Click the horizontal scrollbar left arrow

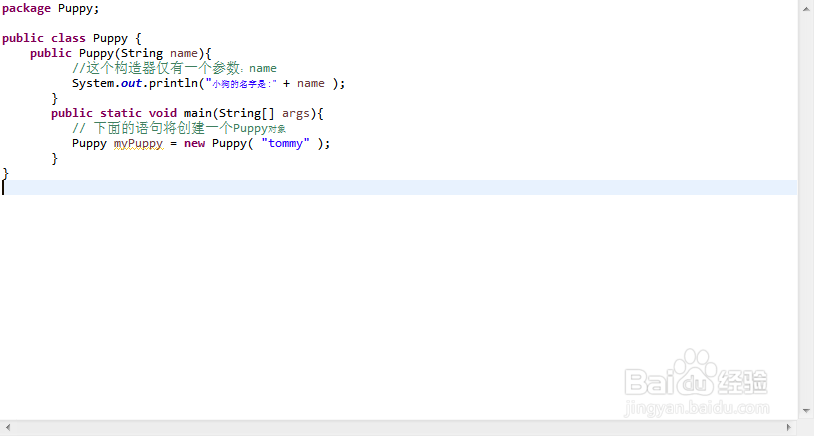coord(8,428)
